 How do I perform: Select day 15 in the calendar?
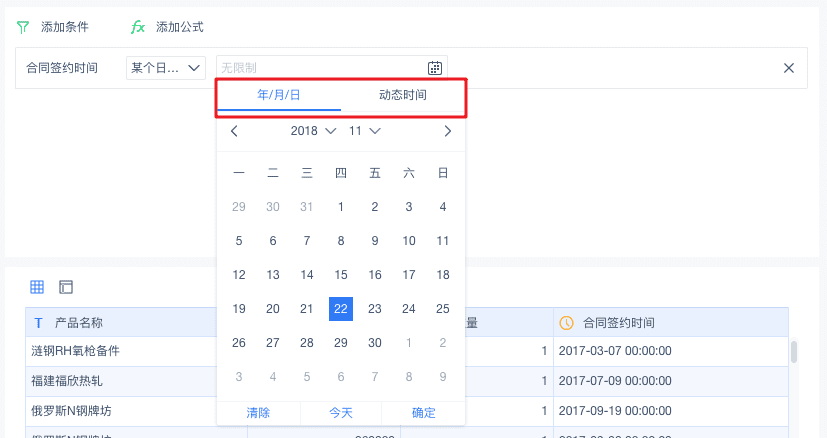[341, 275]
